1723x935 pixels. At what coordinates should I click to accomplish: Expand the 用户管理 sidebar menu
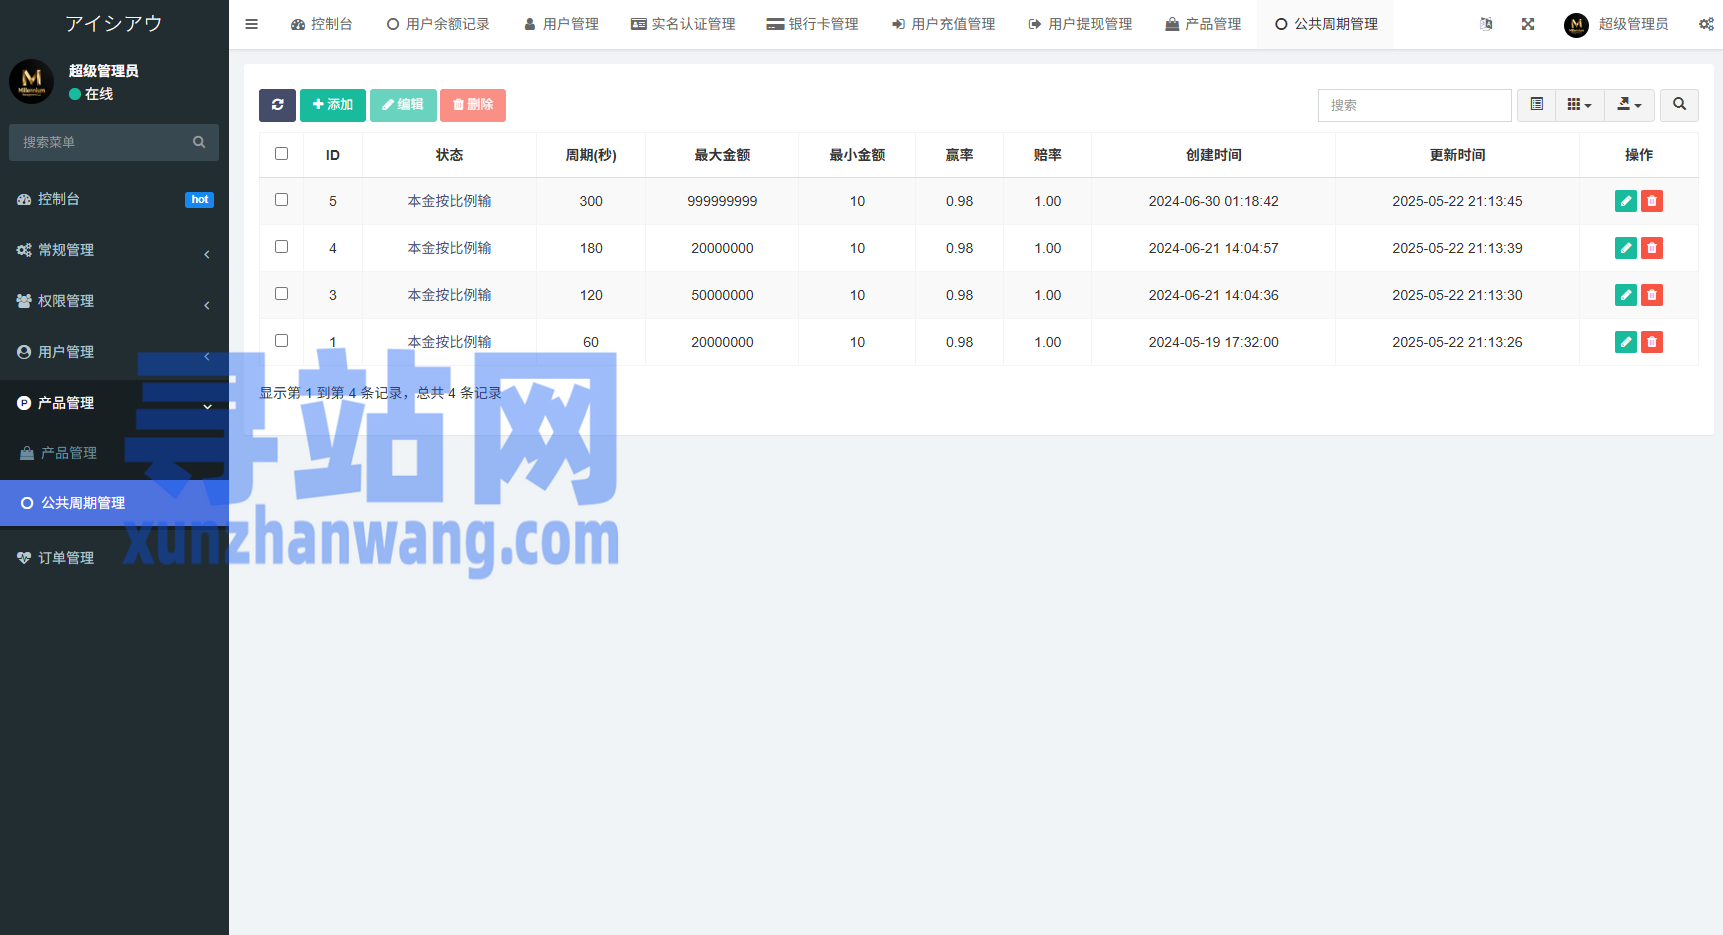[114, 352]
